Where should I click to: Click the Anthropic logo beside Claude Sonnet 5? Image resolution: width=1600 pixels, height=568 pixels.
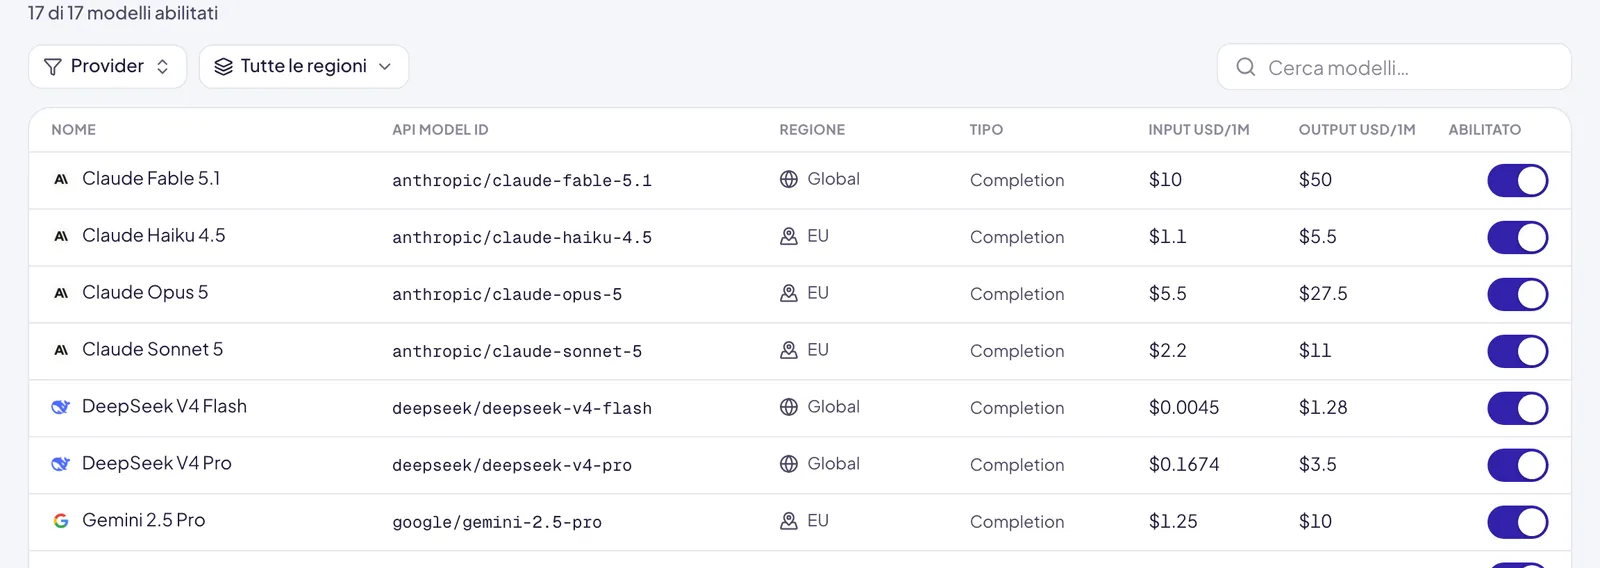pyautogui.click(x=61, y=350)
